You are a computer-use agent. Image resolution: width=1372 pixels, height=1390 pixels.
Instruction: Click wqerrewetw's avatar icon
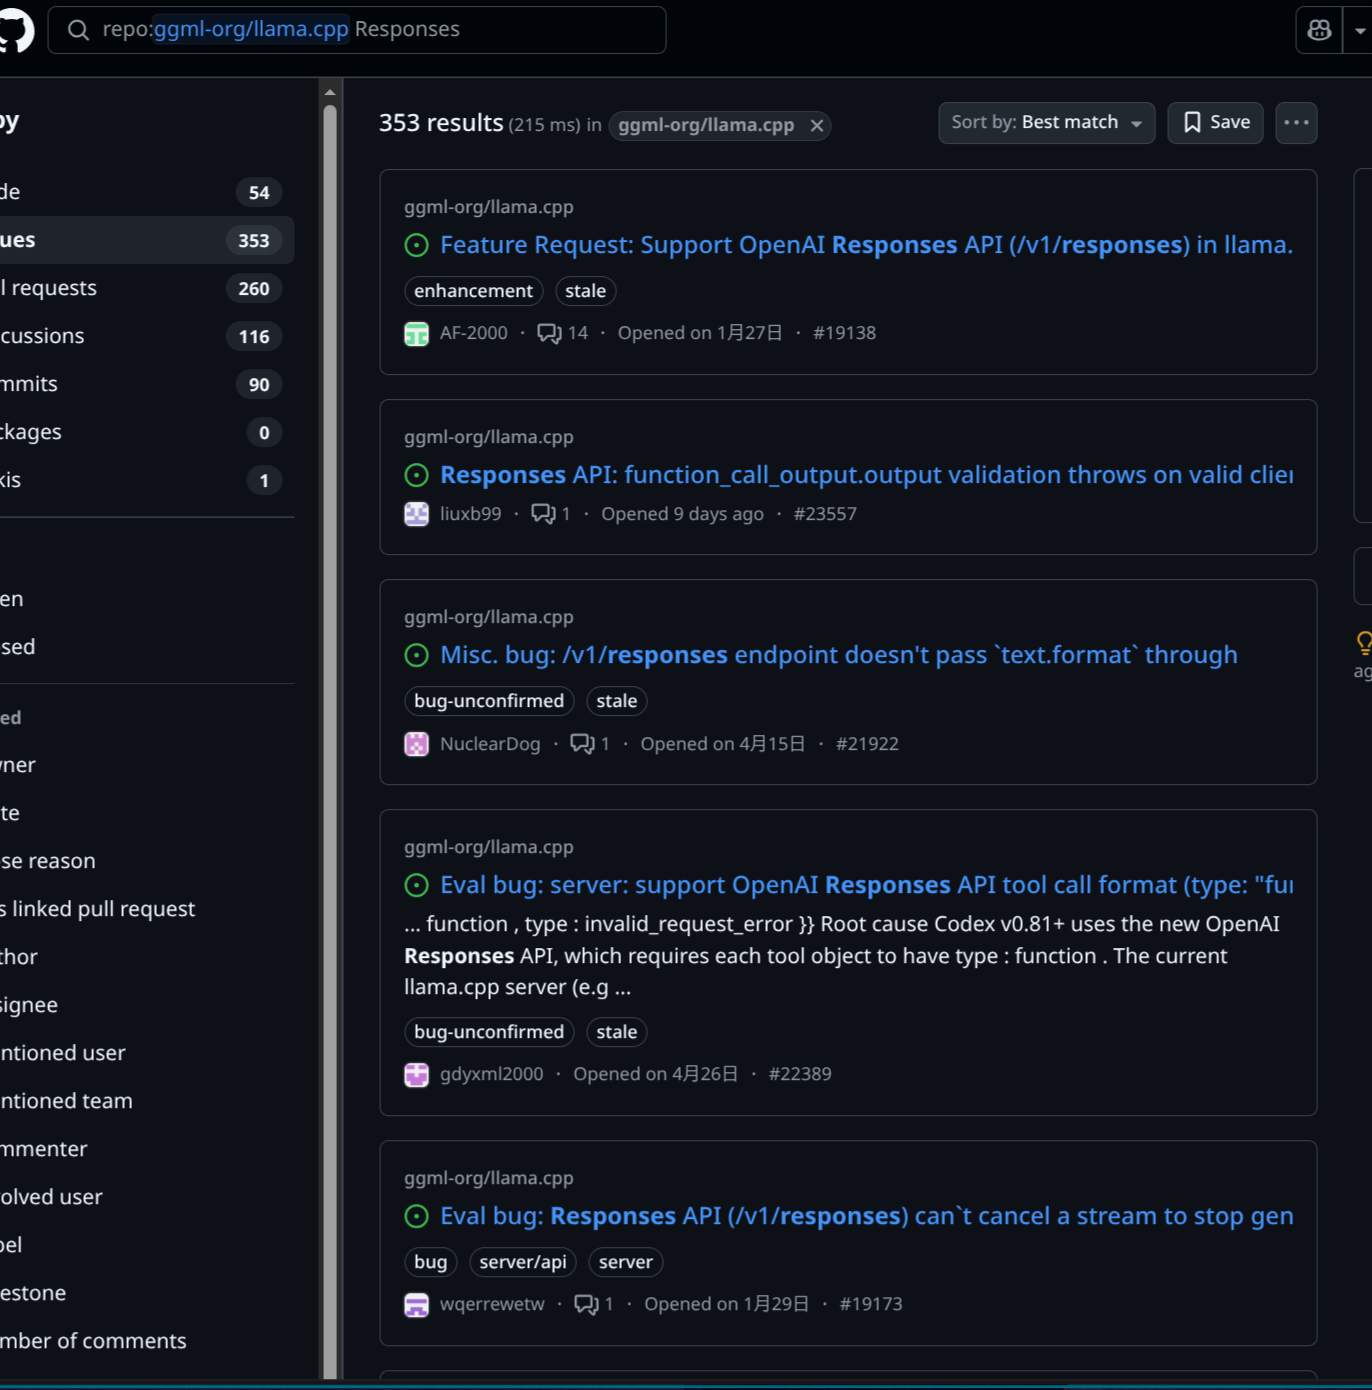[416, 1304]
